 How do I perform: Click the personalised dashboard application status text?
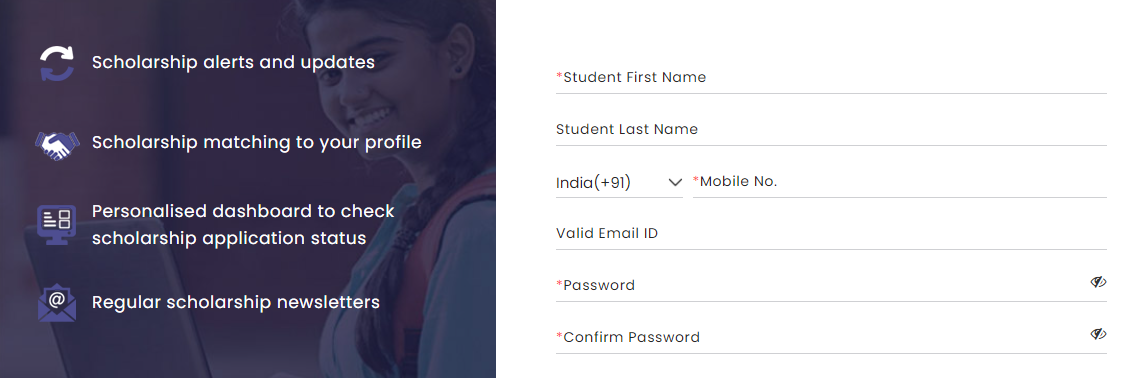(244, 225)
